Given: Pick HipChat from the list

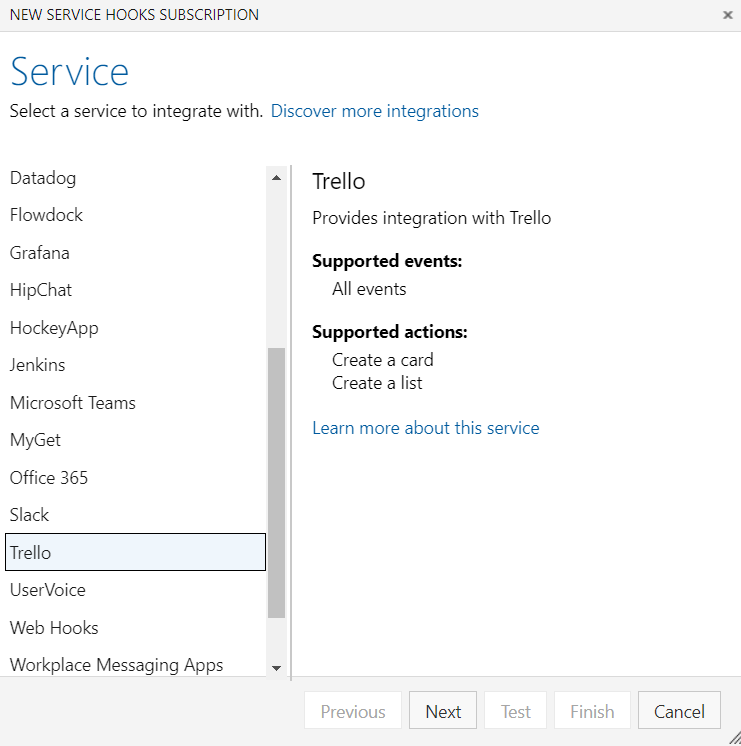Looking at the screenshot, I should point(41,290).
